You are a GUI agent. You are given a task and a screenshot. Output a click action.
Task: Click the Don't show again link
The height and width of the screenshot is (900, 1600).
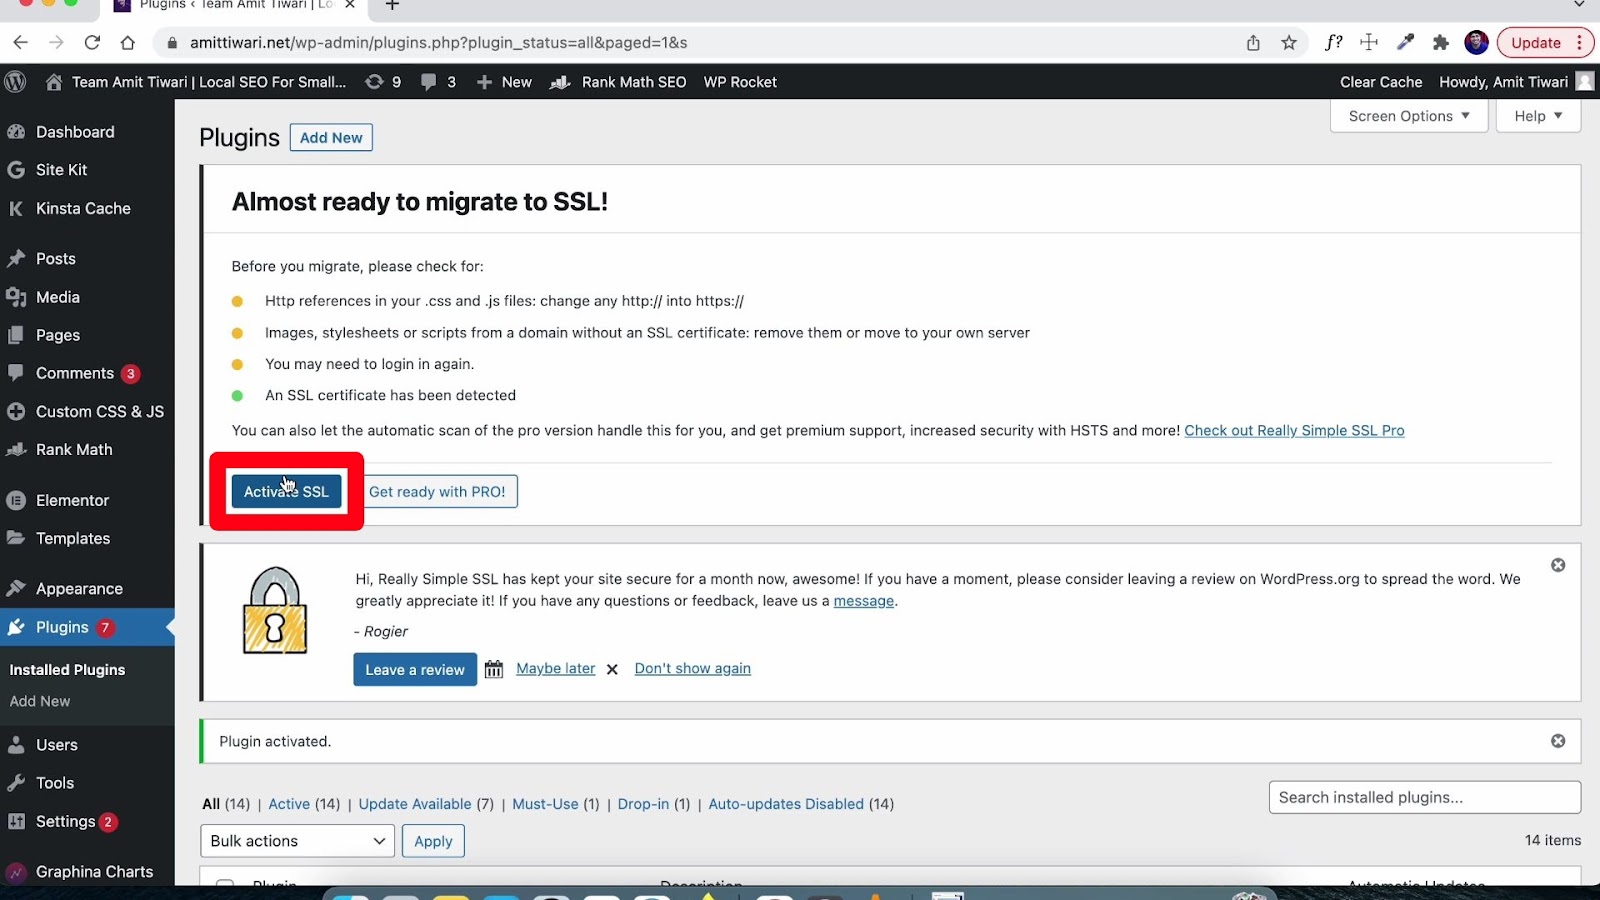pyautogui.click(x=692, y=669)
